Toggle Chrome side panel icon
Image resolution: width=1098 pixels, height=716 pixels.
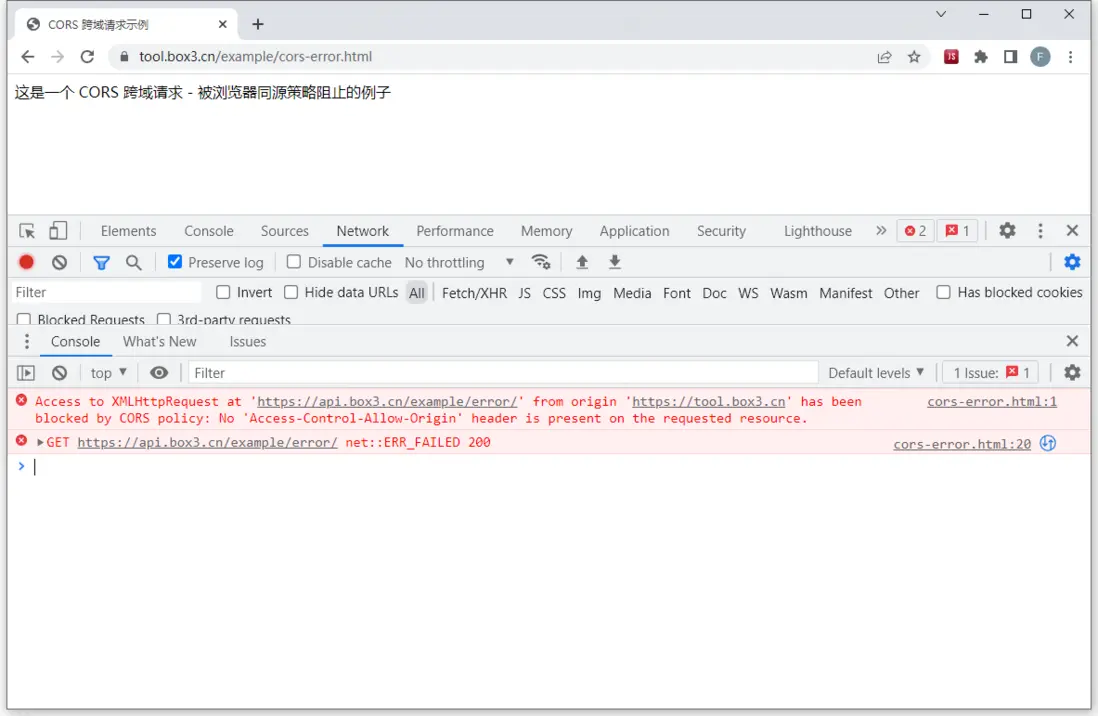[1010, 57]
